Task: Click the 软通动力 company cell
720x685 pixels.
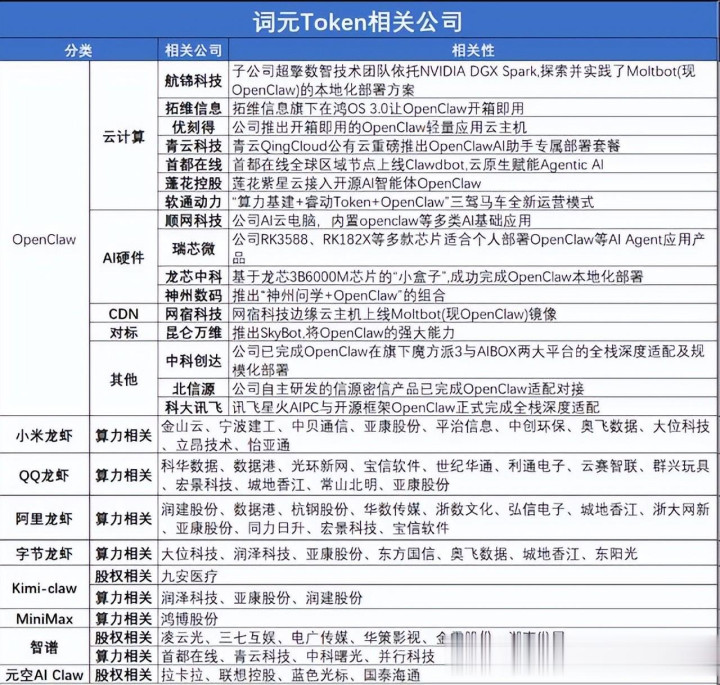Action: point(193,202)
